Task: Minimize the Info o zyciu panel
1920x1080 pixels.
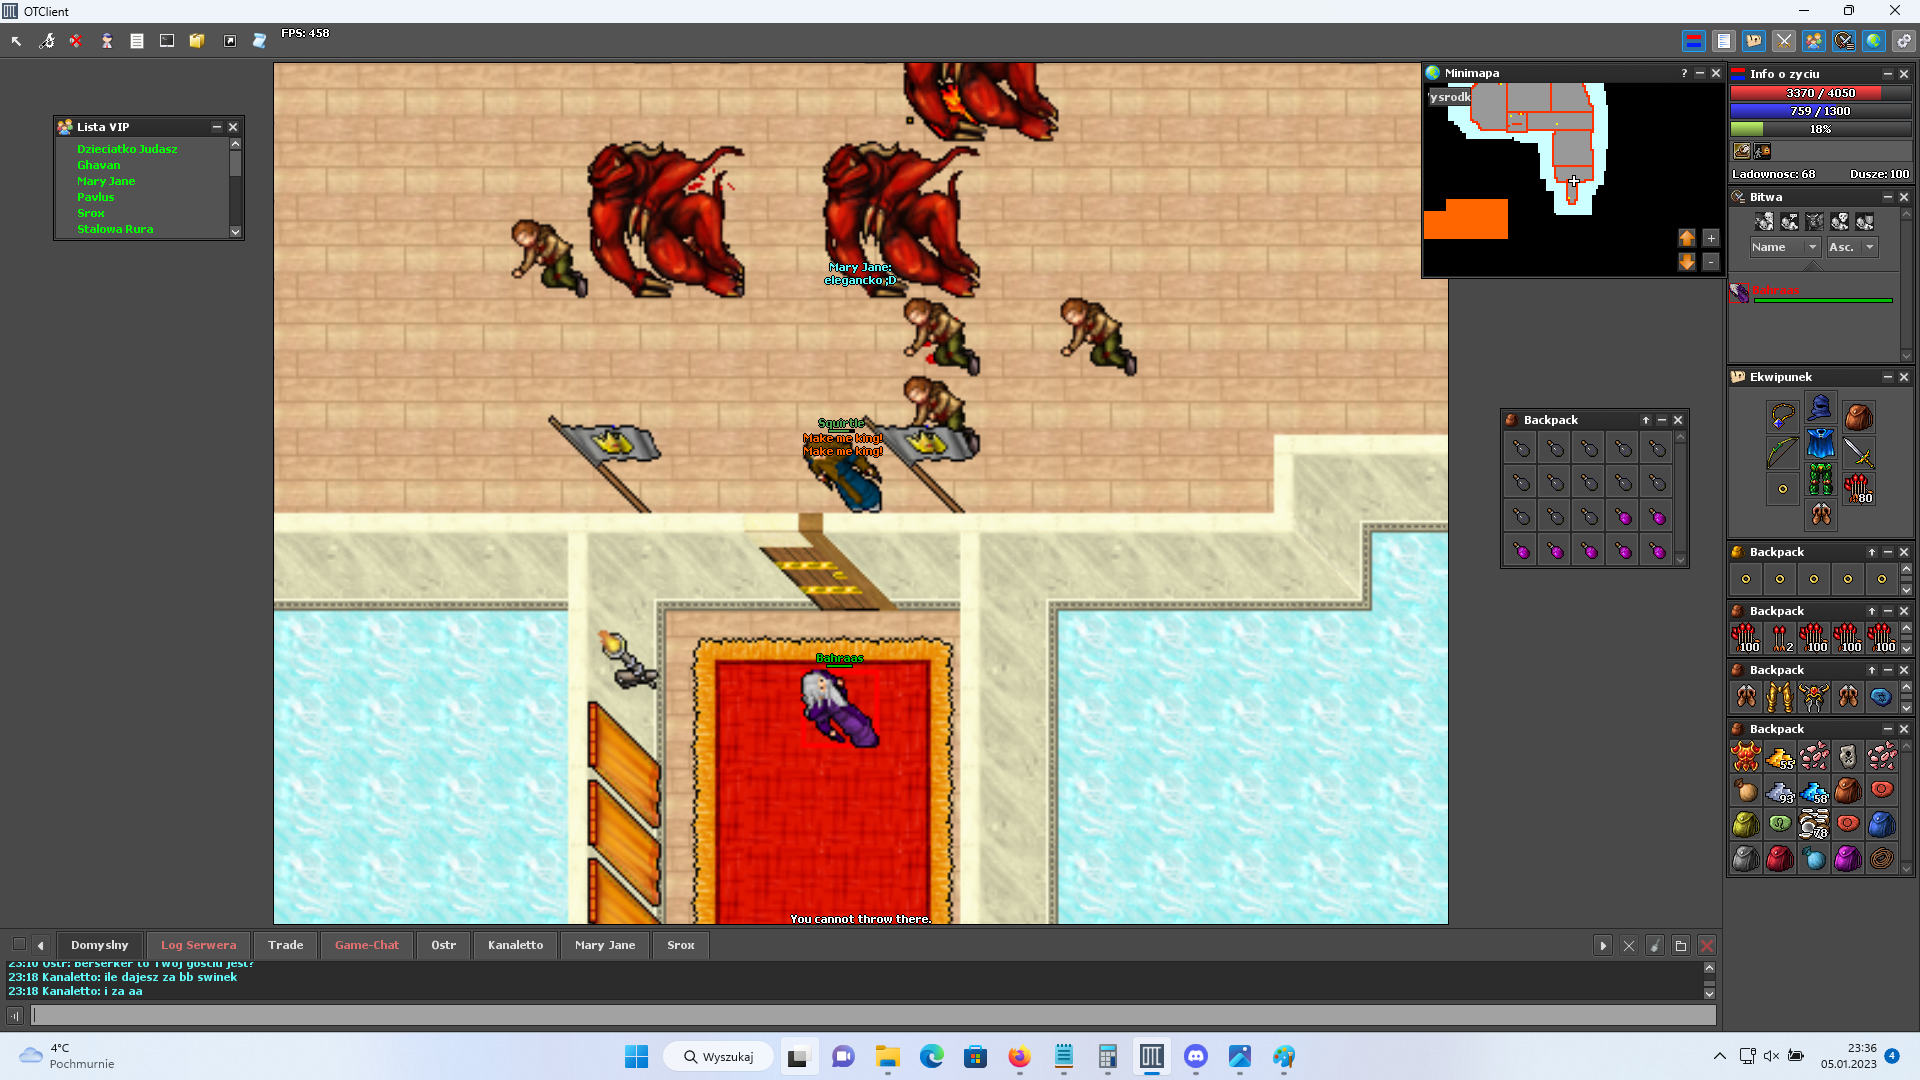Action: (1887, 74)
